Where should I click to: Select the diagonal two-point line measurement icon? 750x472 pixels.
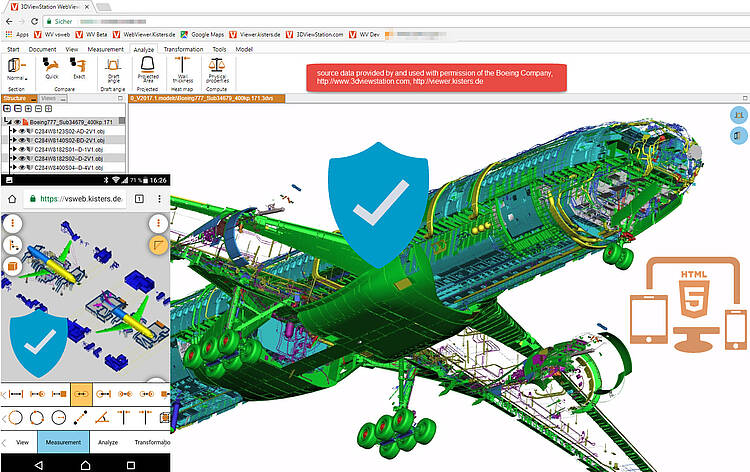(x=80, y=417)
